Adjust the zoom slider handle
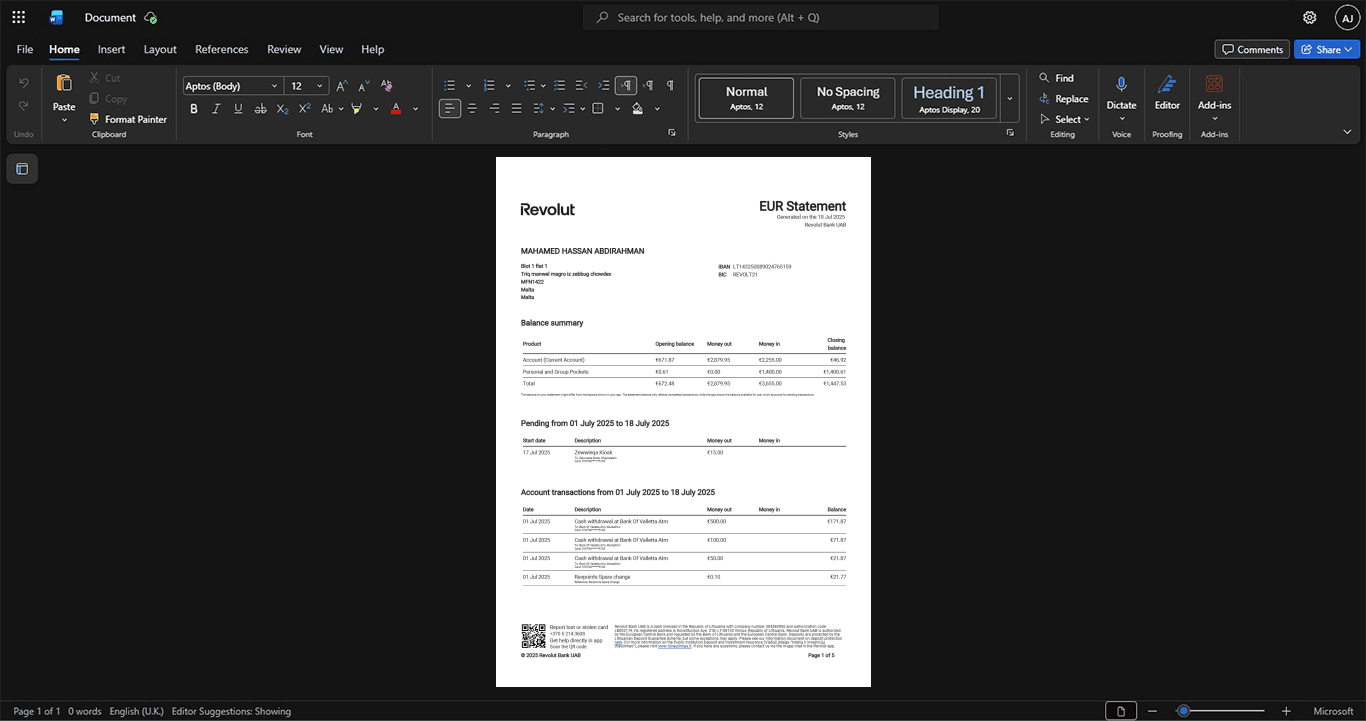 pos(1183,711)
